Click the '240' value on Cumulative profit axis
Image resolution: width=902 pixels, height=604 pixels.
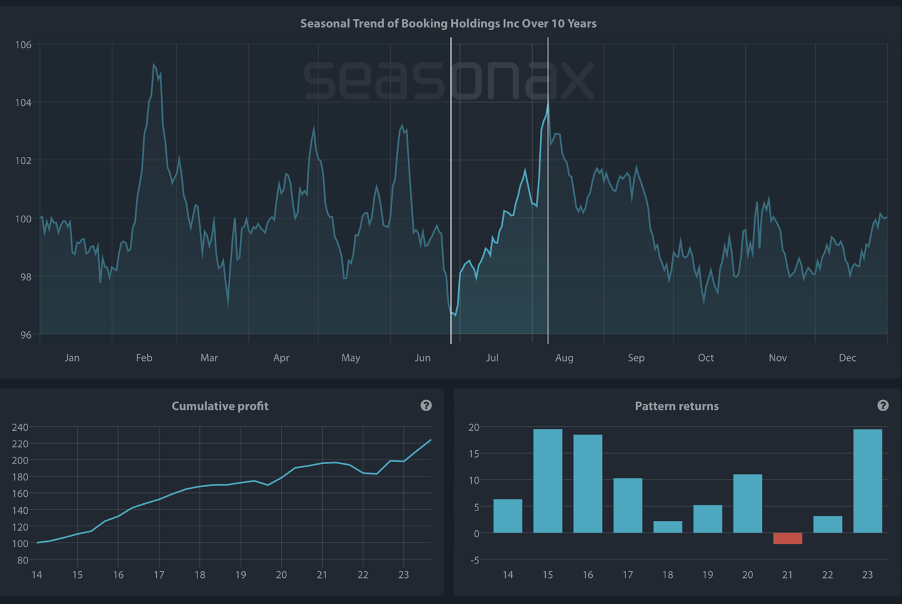pos(20,427)
